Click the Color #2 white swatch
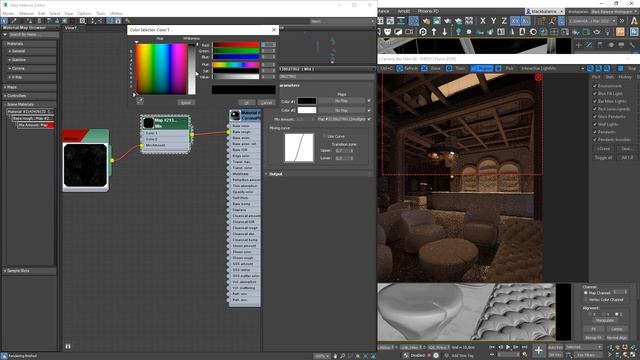Screen dimensions: 640x360 pyautogui.click(x=307, y=110)
